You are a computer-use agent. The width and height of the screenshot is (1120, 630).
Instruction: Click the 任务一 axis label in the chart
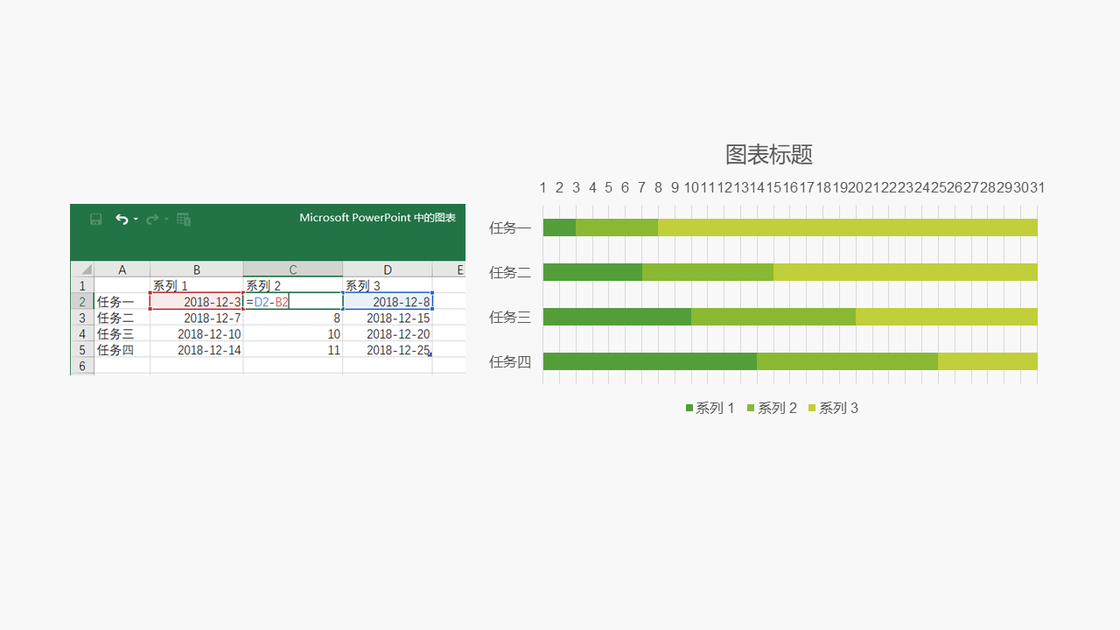coord(510,228)
